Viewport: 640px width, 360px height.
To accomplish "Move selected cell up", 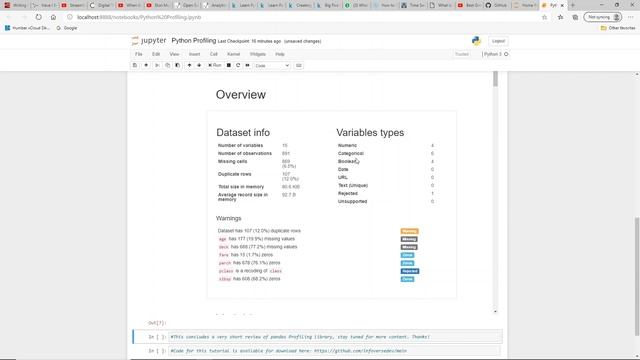I will point(189,65).
